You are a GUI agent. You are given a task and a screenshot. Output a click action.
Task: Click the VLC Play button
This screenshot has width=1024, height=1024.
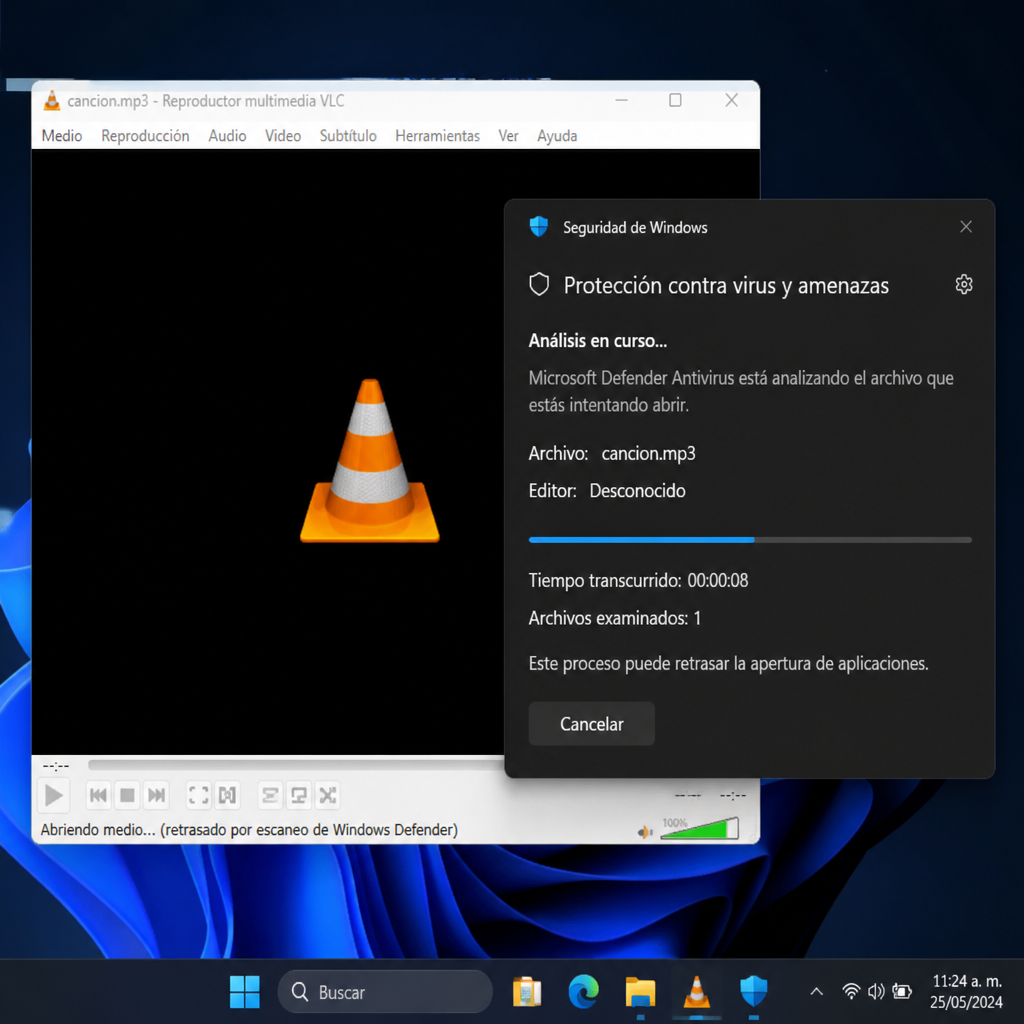click(54, 795)
